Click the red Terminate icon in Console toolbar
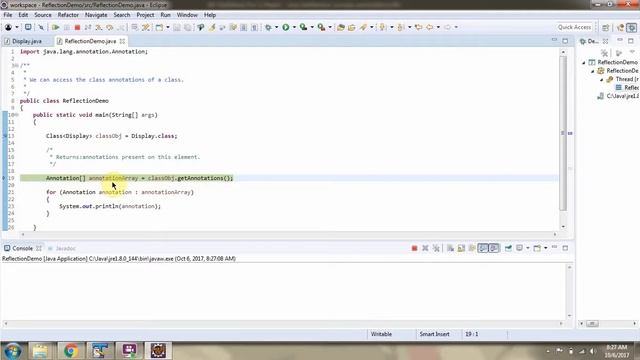This screenshot has height=360, width=640. click(414, 248)
